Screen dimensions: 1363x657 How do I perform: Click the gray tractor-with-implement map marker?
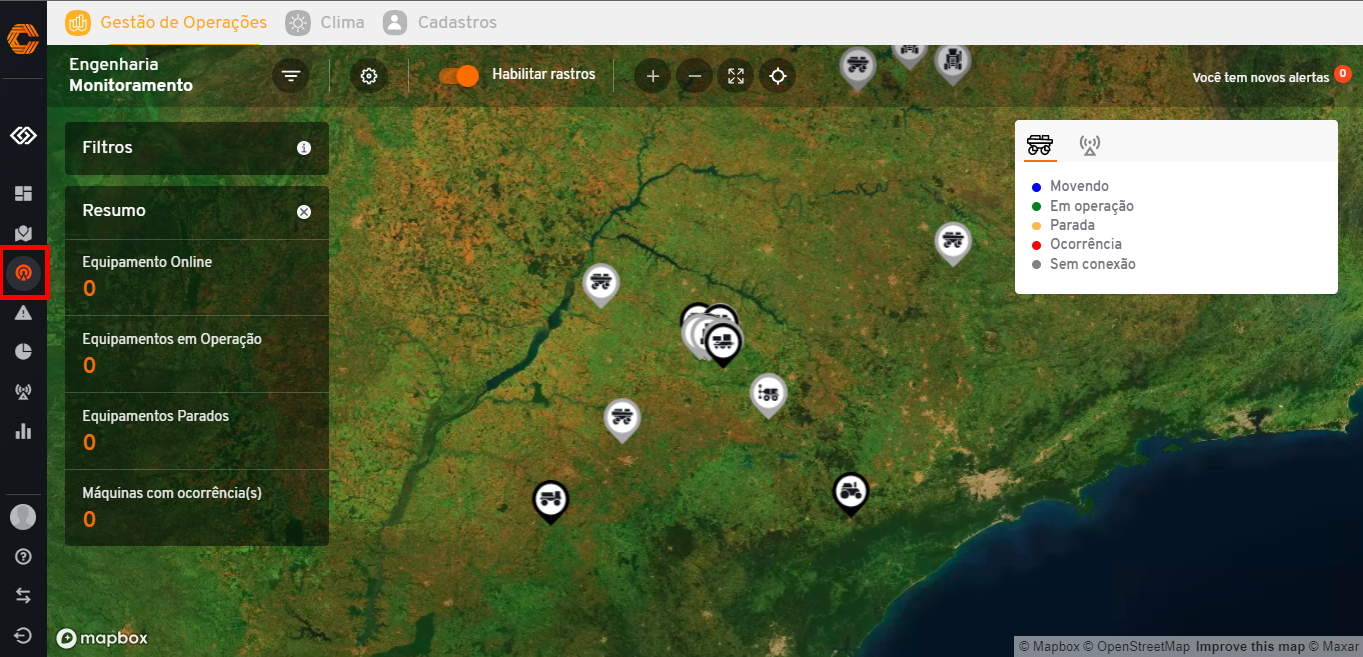coord(768,395)
